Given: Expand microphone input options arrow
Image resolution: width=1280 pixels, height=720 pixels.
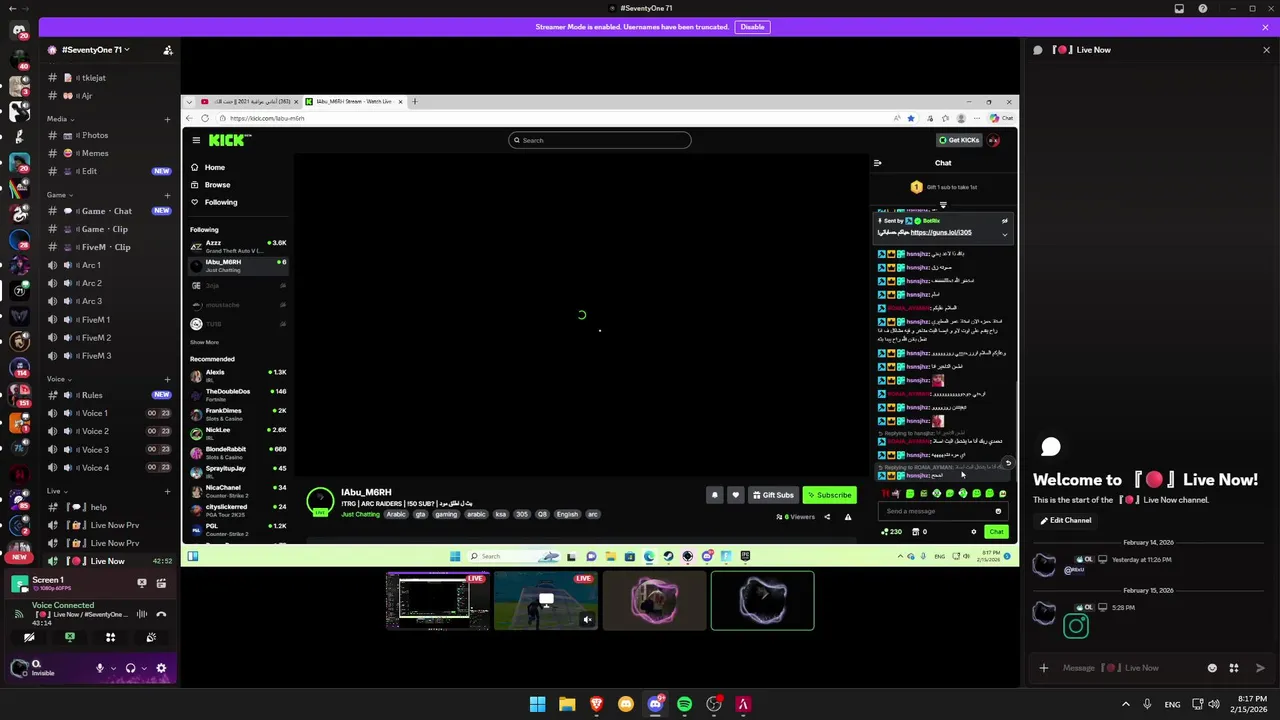Looking at the screenshot, I should coord(113,668).
